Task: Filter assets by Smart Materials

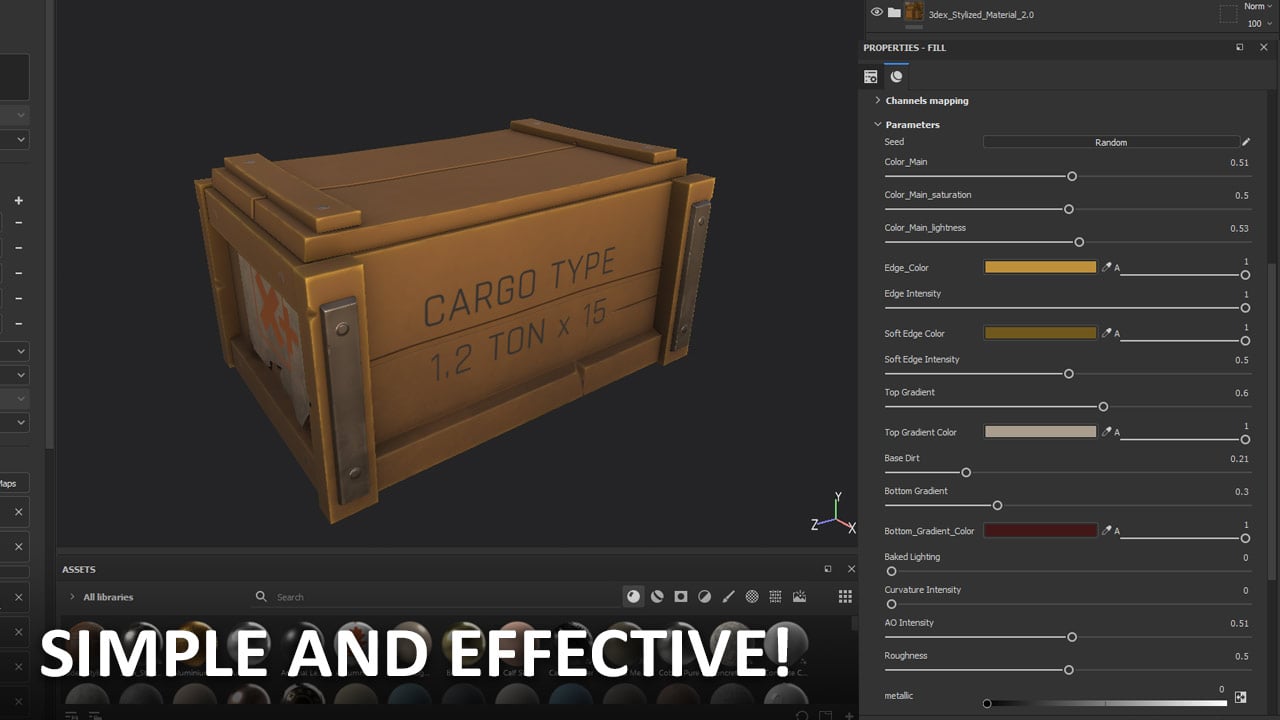Action: (657, 596)
